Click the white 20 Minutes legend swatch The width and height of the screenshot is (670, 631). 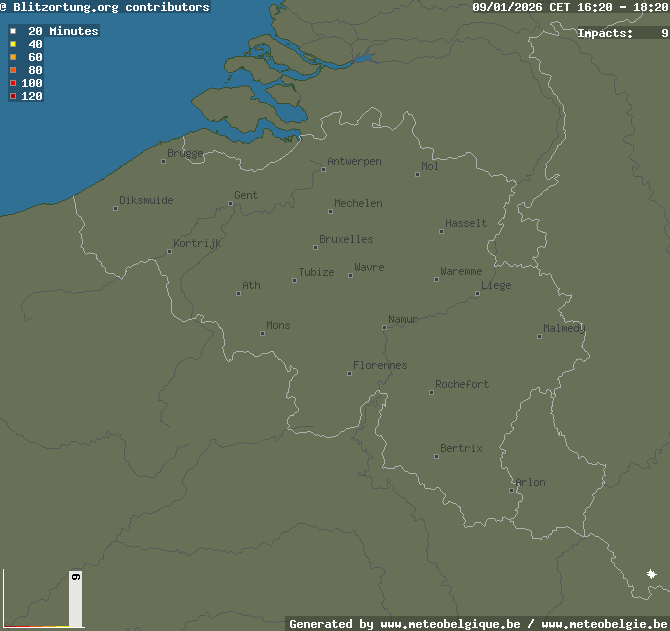[13, 31]
